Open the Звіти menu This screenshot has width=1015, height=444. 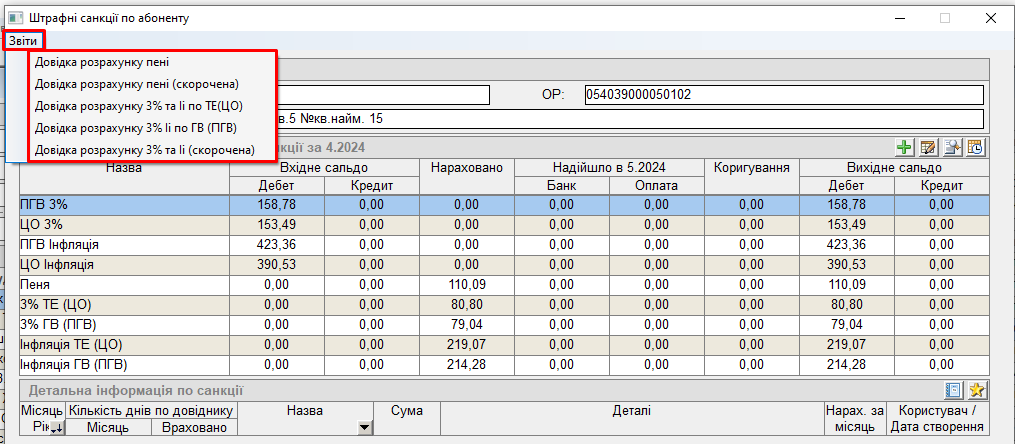pos(22,41)
